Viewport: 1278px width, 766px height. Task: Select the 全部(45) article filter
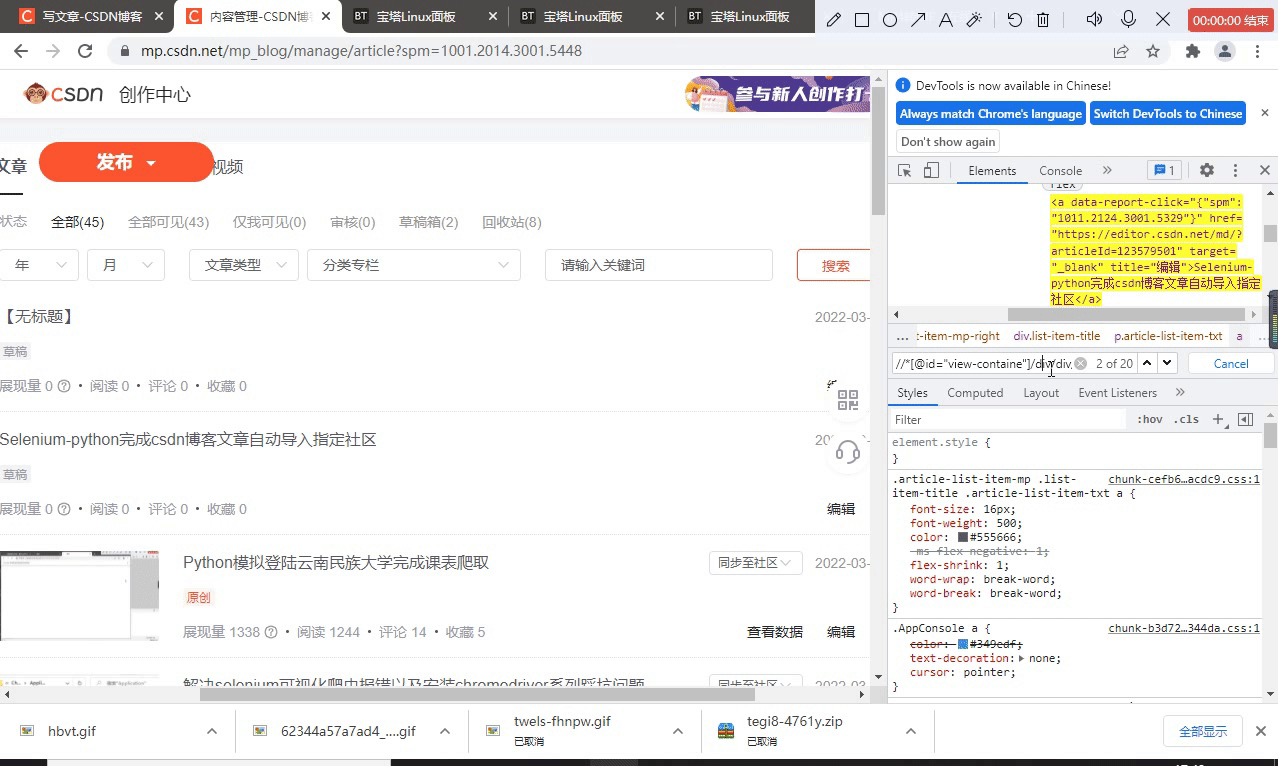[78, 222]
